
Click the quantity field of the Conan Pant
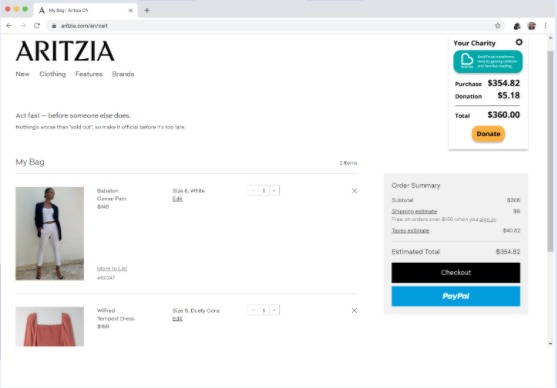click(x=264, y=190)
